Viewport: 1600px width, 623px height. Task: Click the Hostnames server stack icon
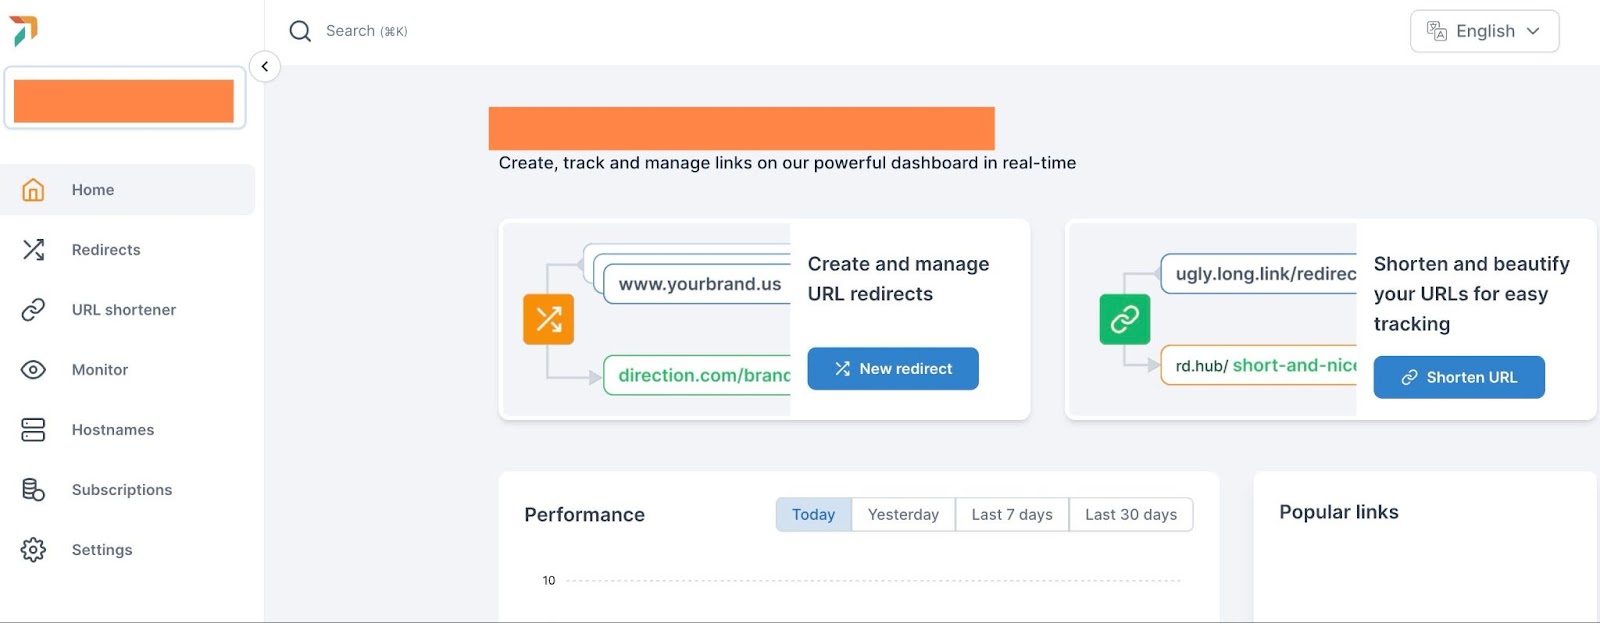click(x=33, y=430)
